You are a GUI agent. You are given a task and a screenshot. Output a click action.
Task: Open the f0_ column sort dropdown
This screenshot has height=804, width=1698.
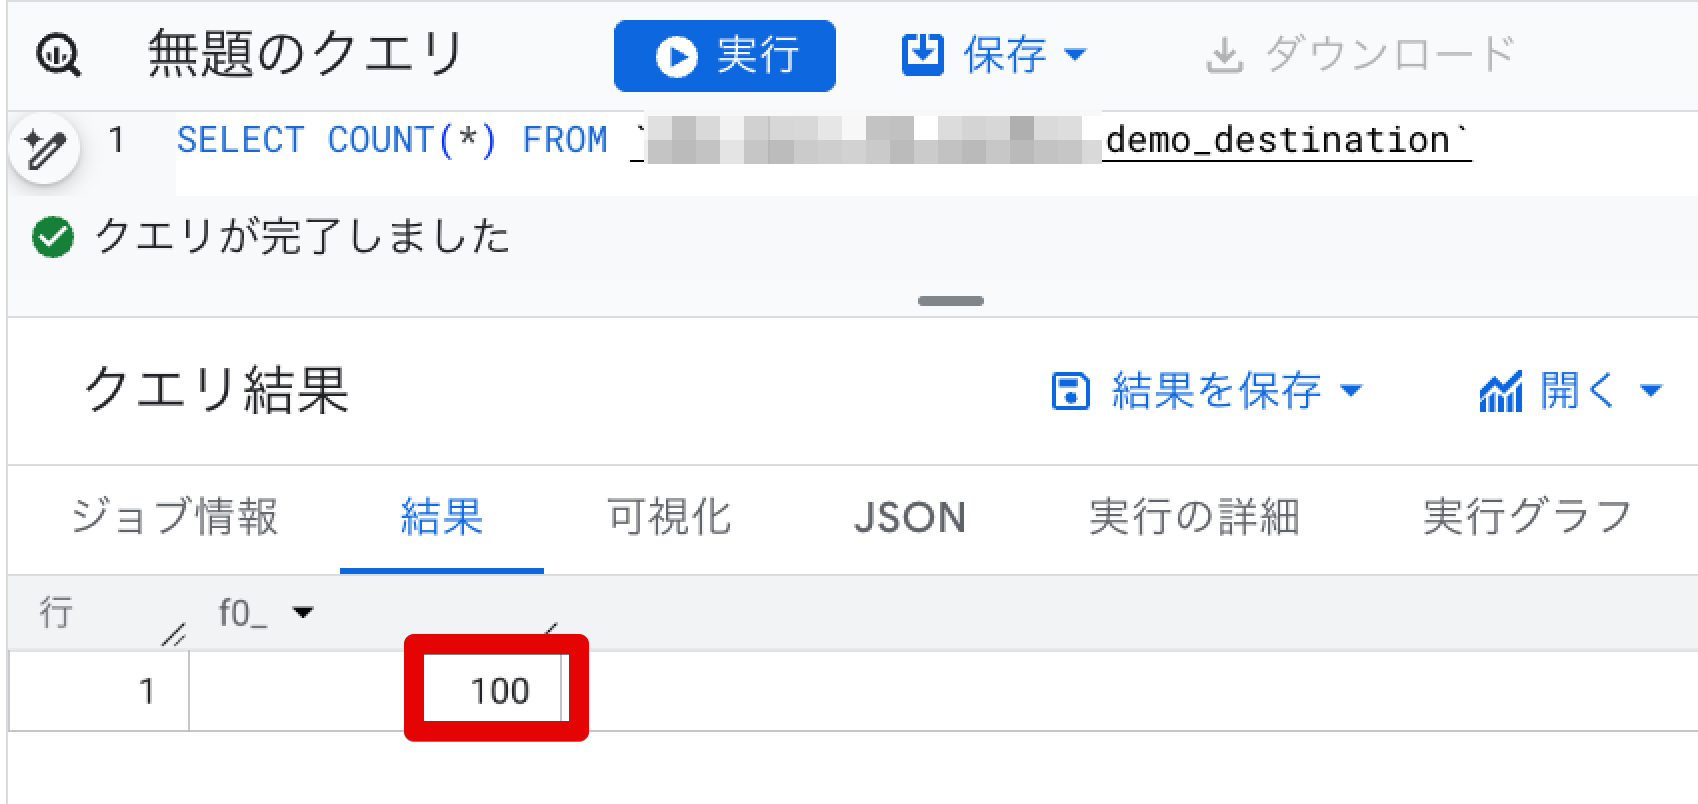302,612
